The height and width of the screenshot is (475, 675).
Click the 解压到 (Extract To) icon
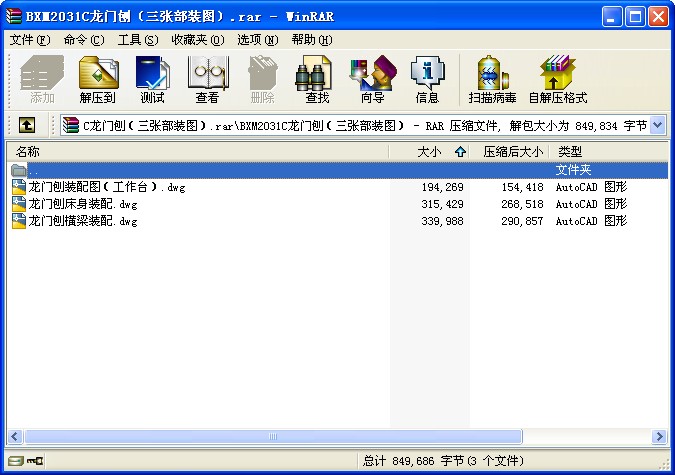tap(98, 79)
